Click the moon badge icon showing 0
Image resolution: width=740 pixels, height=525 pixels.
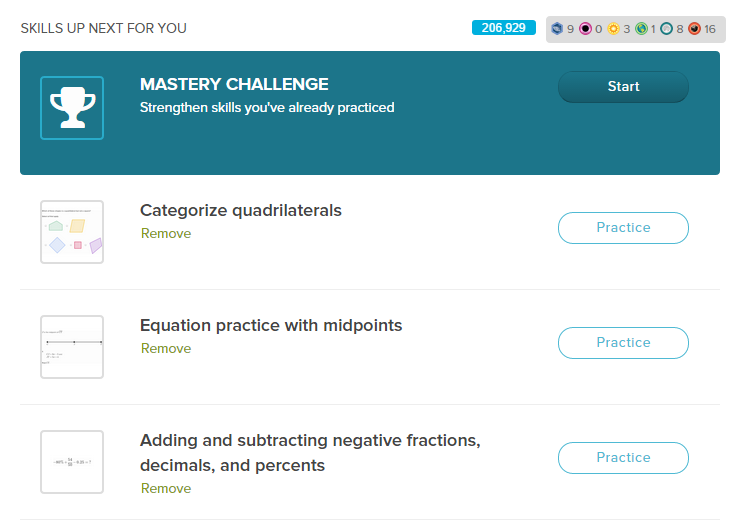click(x=585, y=29)
